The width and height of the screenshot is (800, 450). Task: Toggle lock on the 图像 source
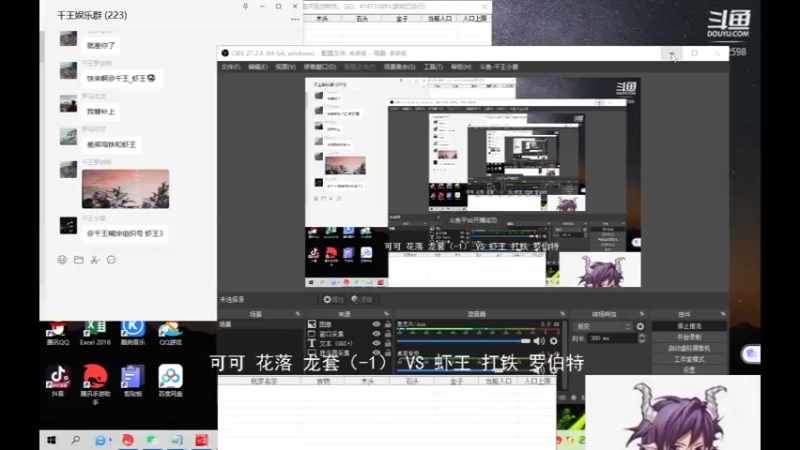(388, 324)
